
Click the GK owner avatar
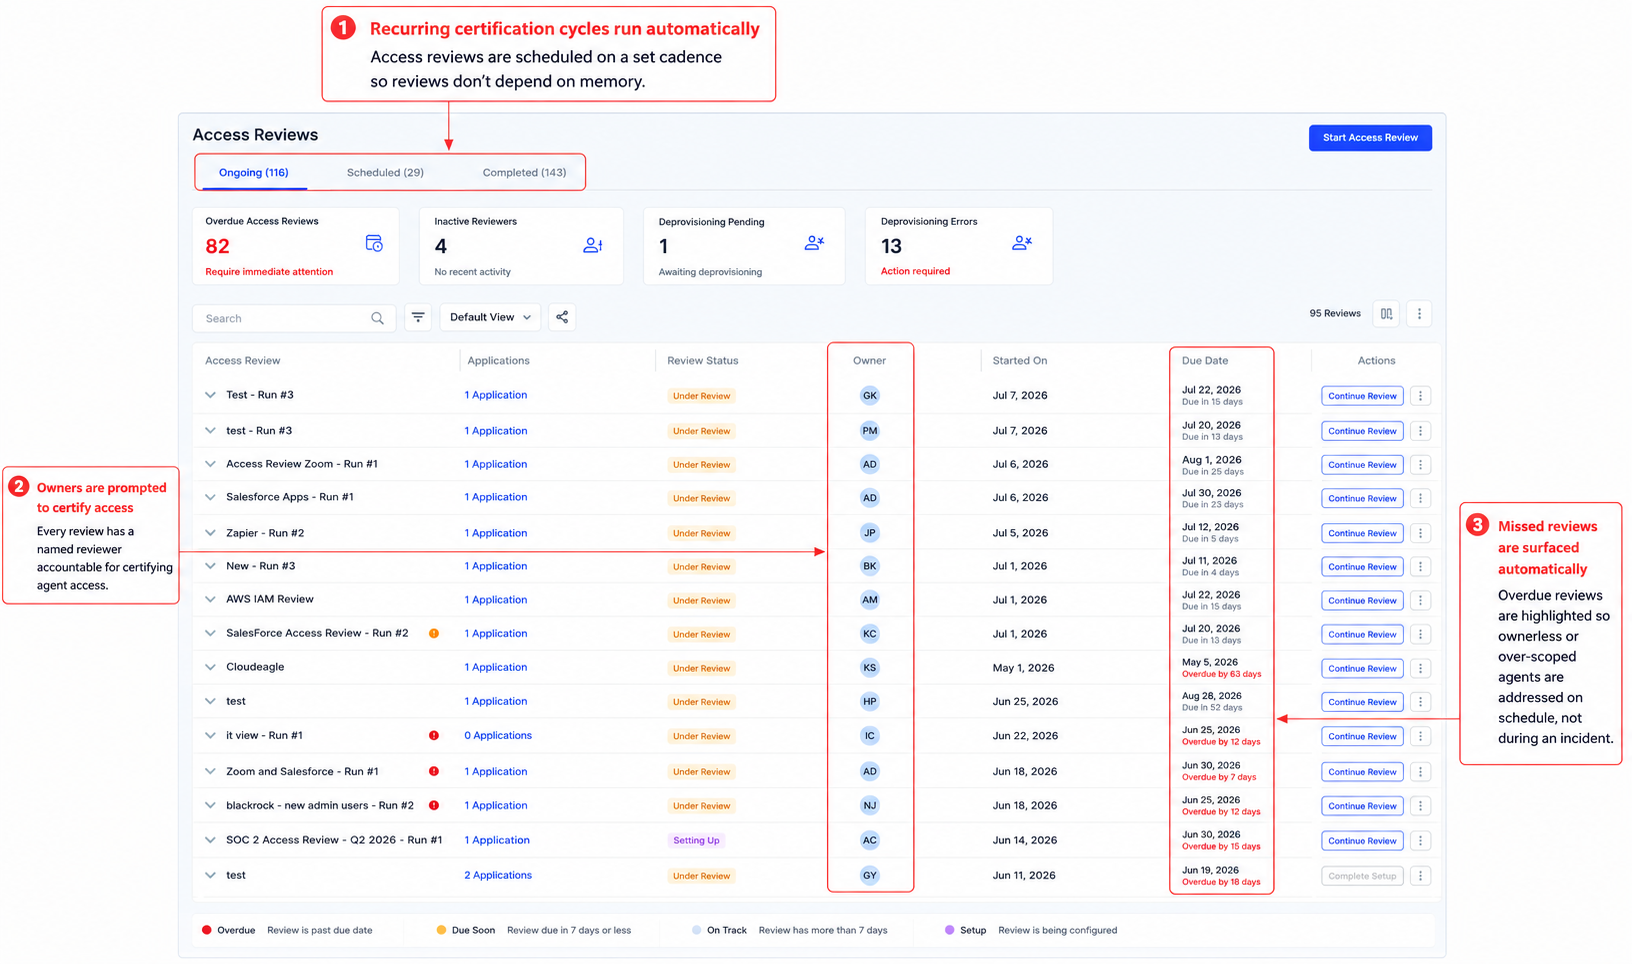870,396
